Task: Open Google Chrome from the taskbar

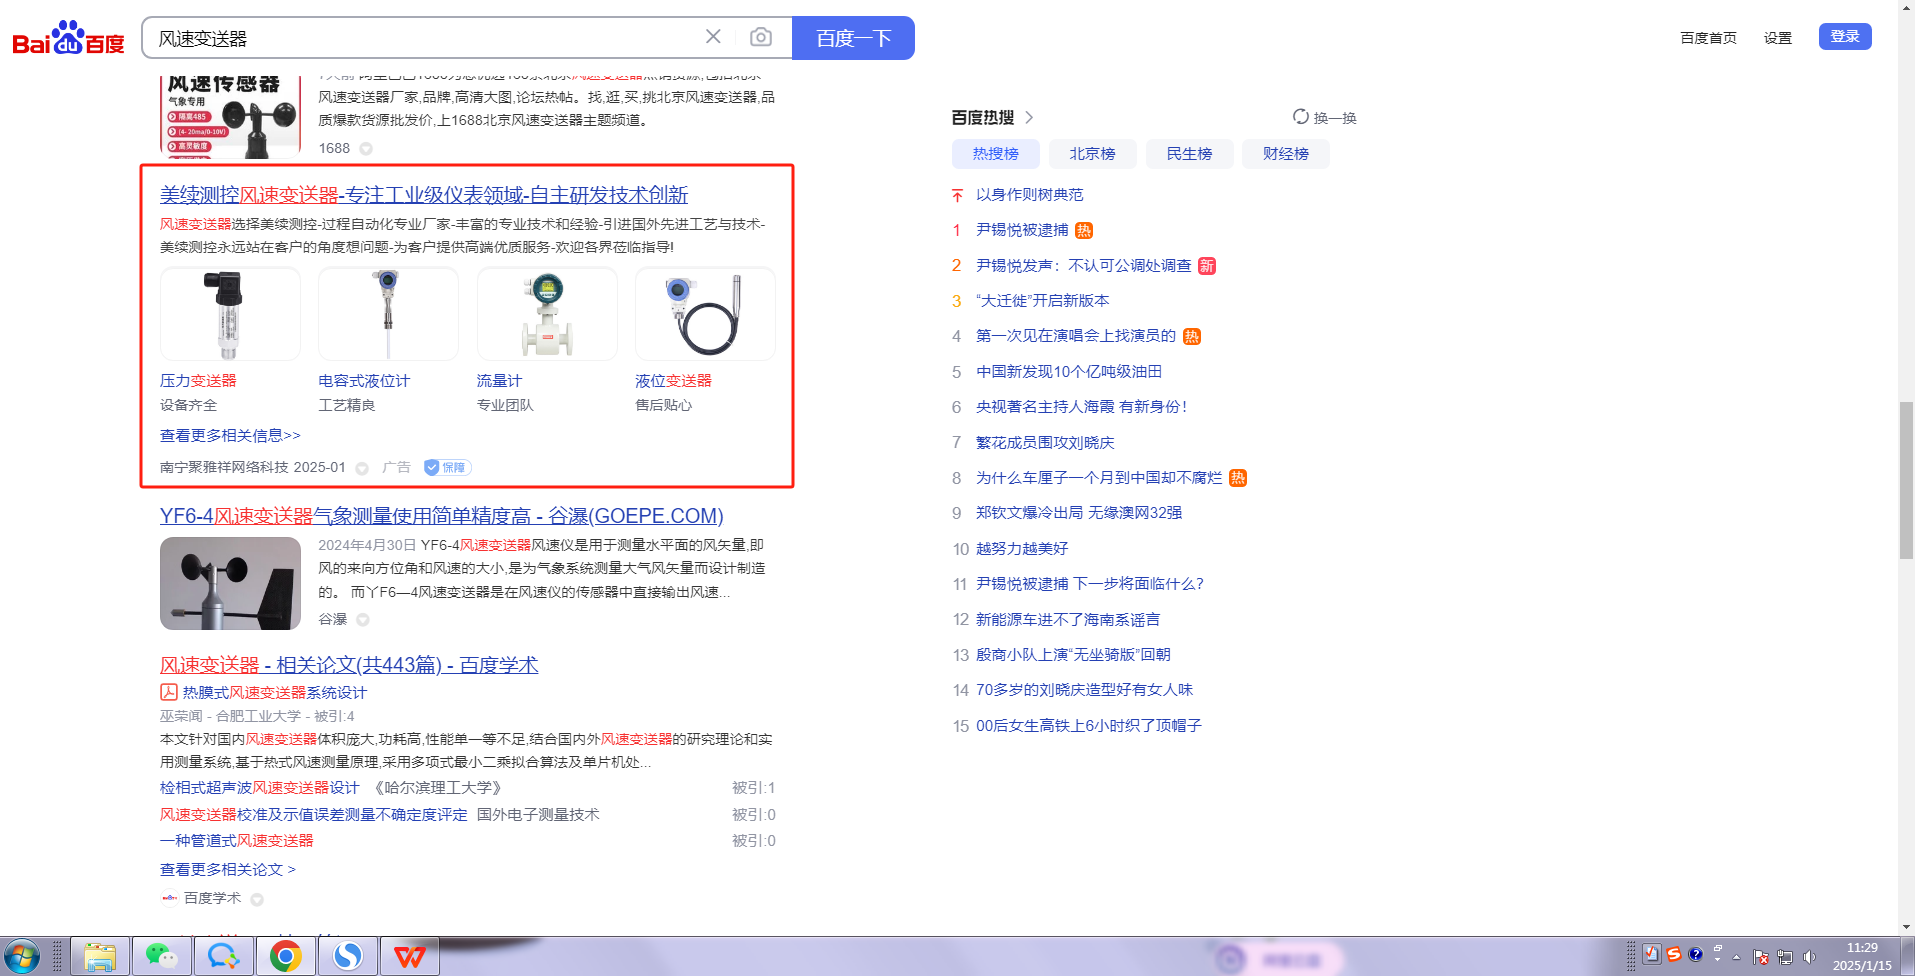Action: point(285,957)
